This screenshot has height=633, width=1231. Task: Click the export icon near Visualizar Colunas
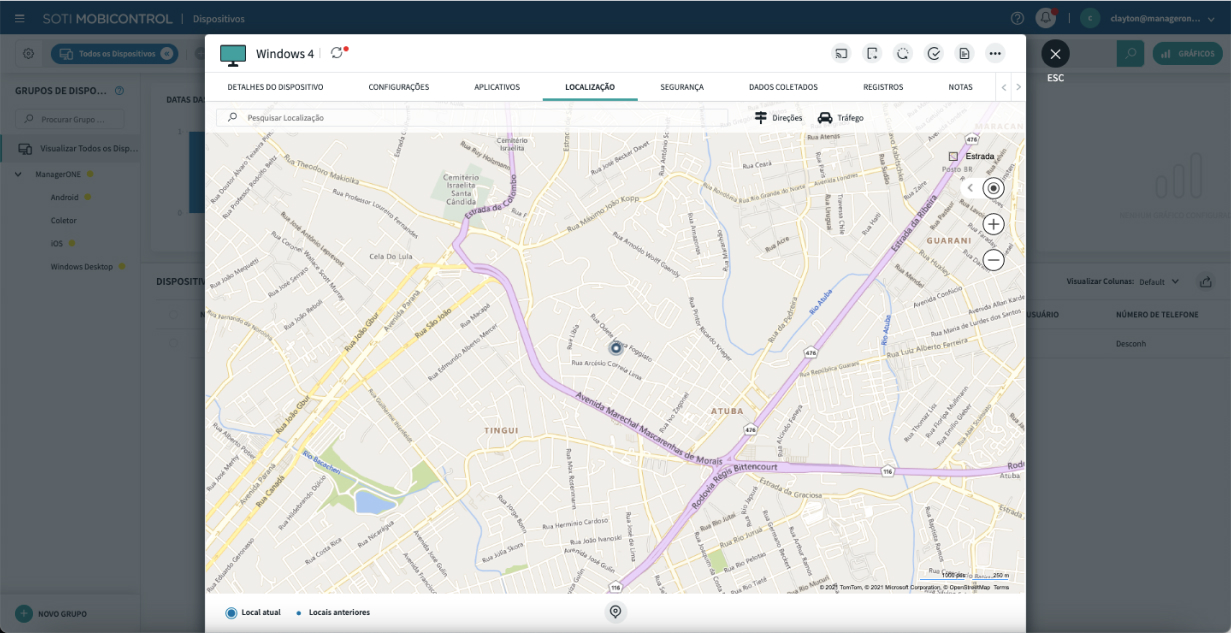click(x=1206, y=281)
